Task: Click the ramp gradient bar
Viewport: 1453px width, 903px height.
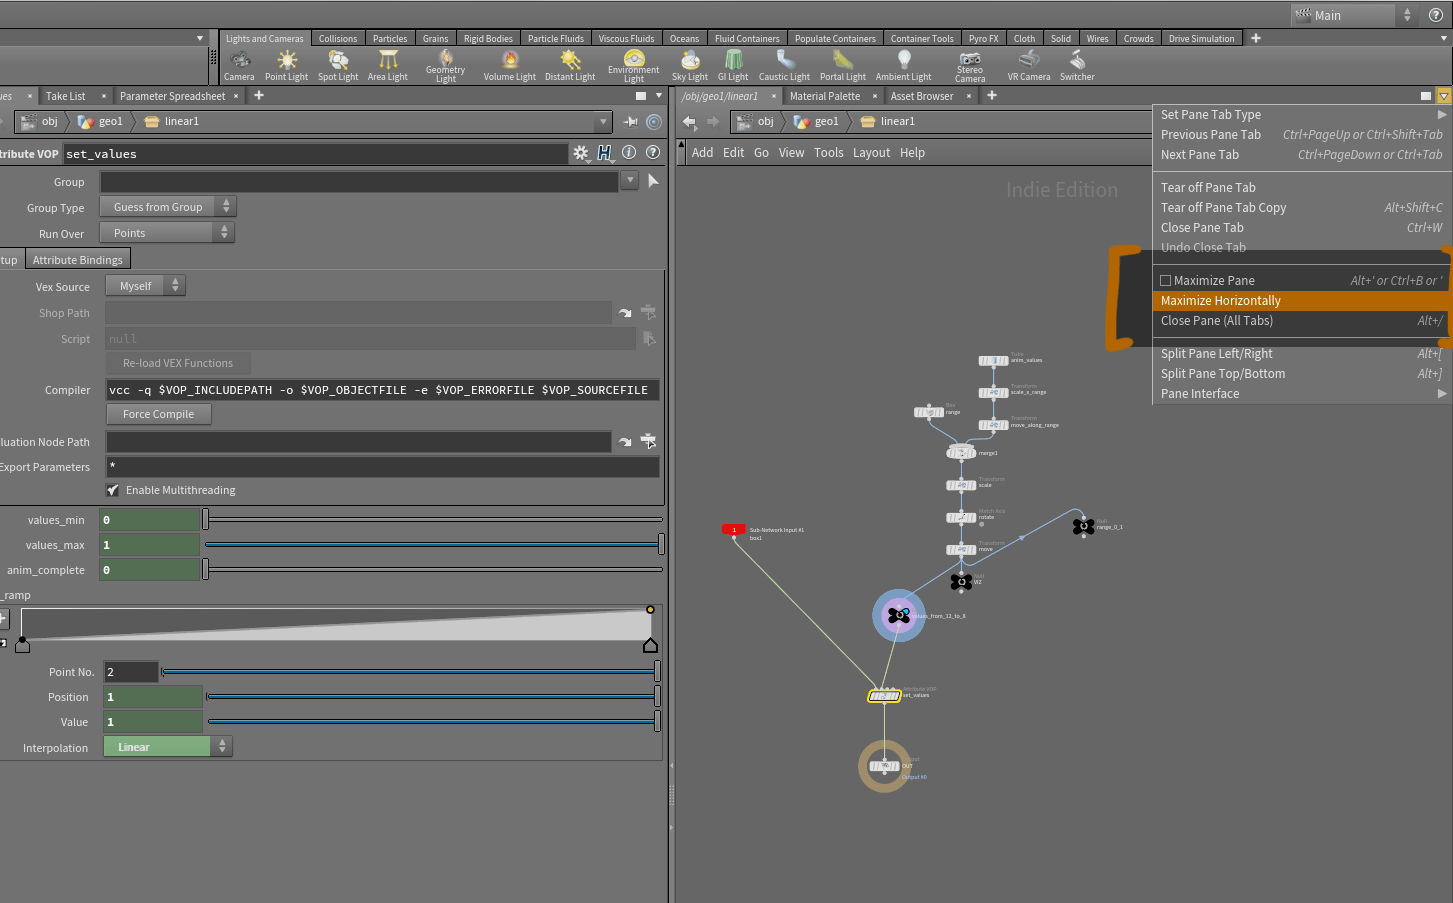Action: [336, 625]
